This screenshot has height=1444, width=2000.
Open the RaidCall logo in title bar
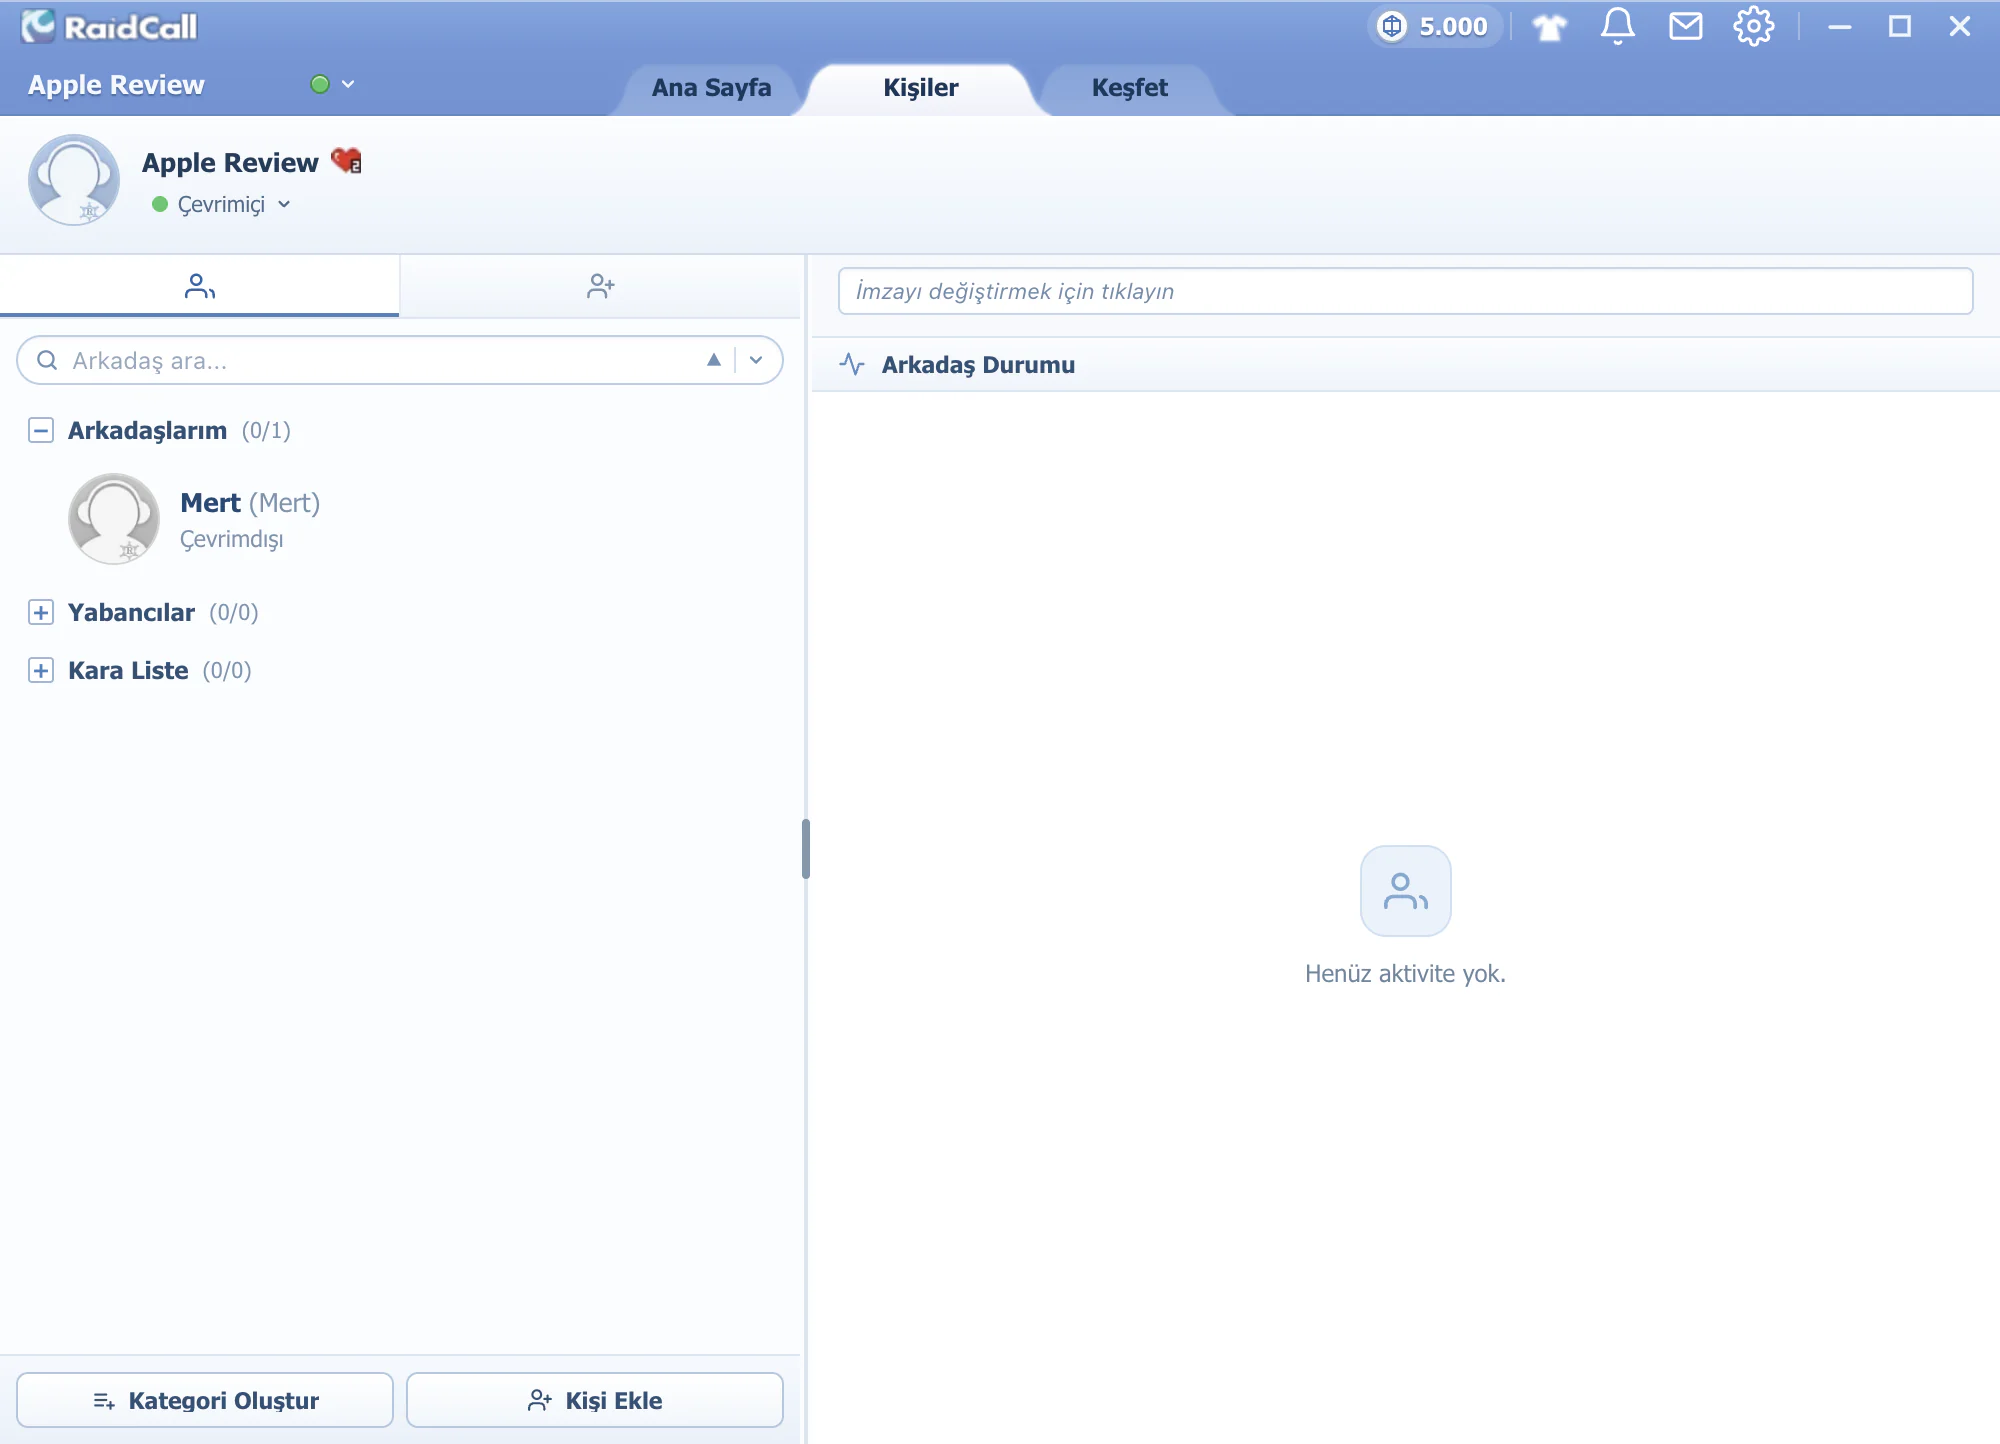point(110,26)
